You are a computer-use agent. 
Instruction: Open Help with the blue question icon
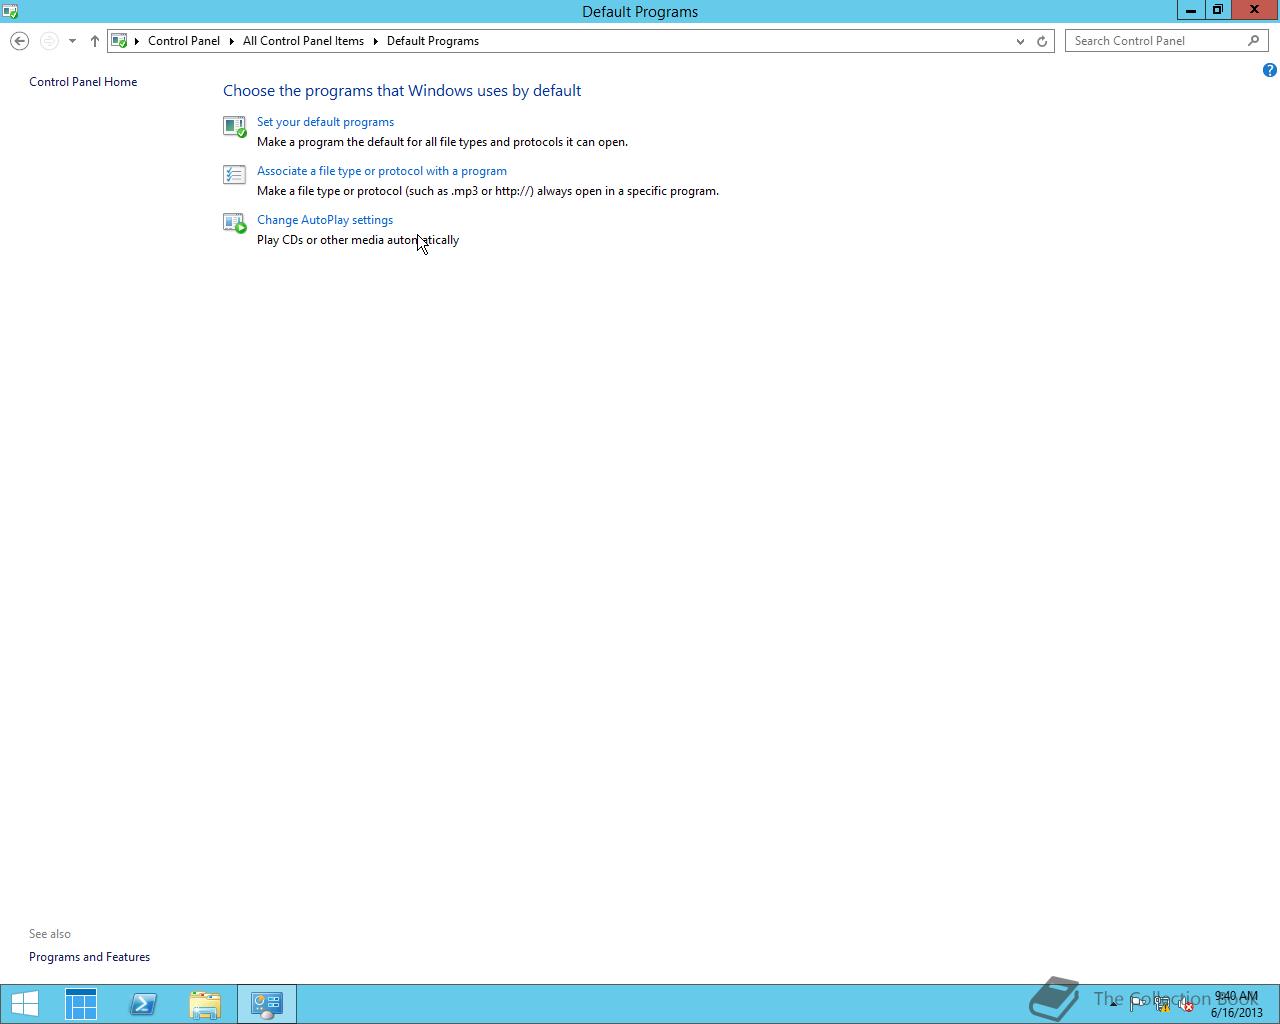1269,70
